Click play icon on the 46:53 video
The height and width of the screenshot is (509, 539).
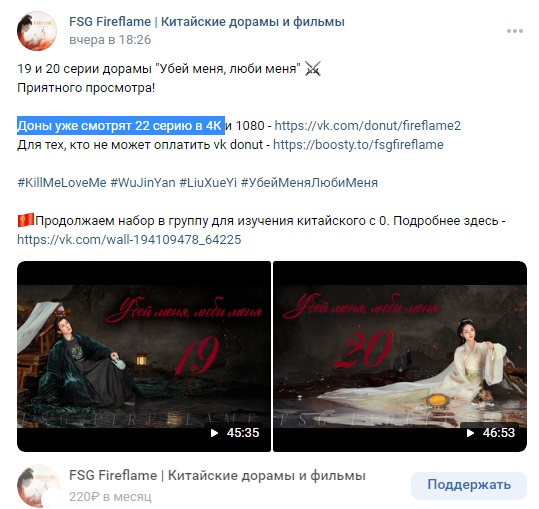[x=470, y=433]
